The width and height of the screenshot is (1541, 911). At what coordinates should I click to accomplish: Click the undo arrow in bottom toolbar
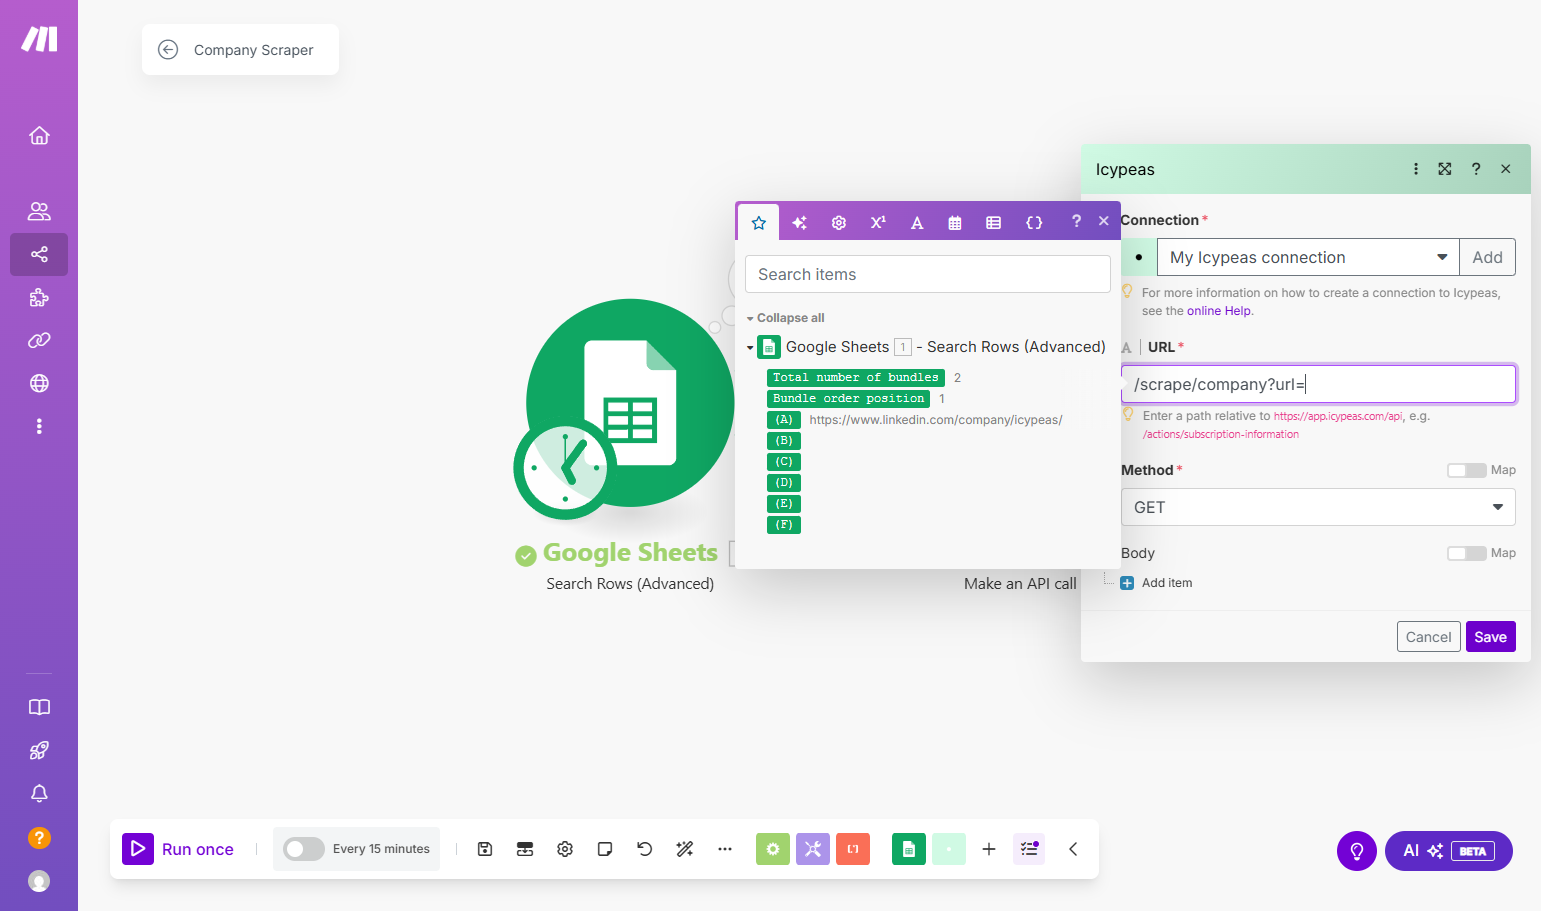point(645,849)
